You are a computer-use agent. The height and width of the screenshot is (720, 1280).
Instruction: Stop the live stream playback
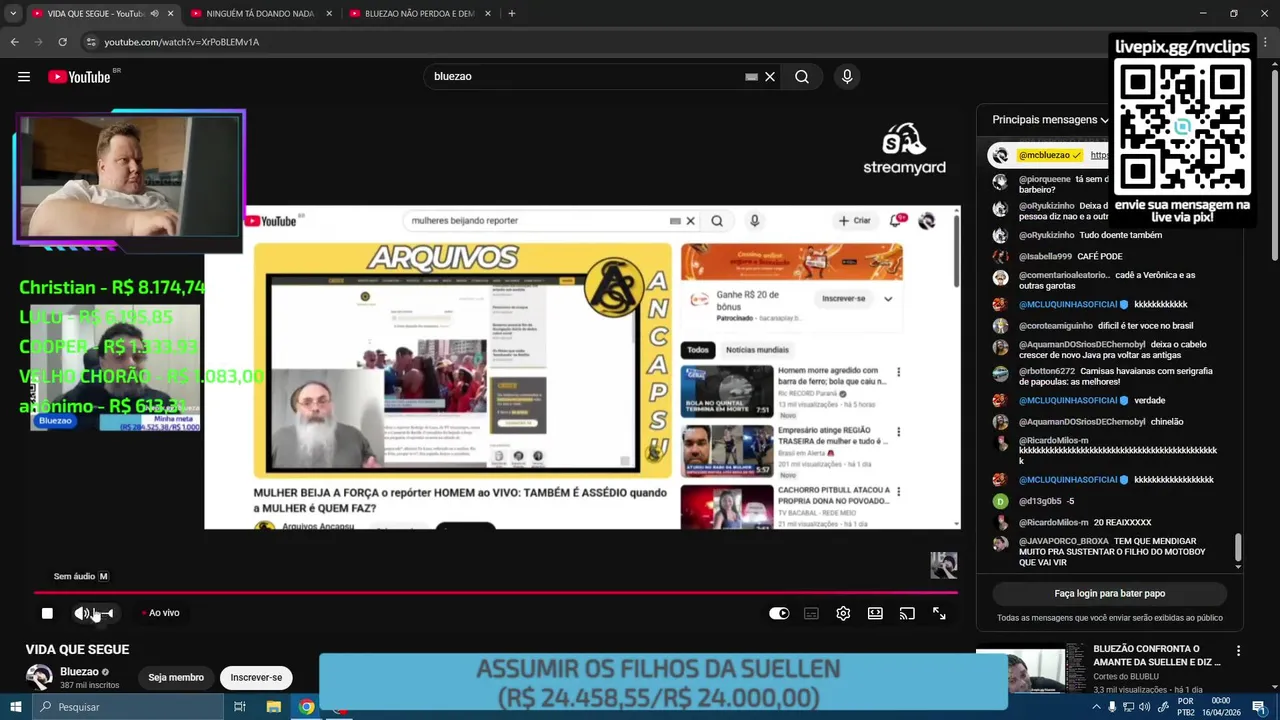point(47,613)
